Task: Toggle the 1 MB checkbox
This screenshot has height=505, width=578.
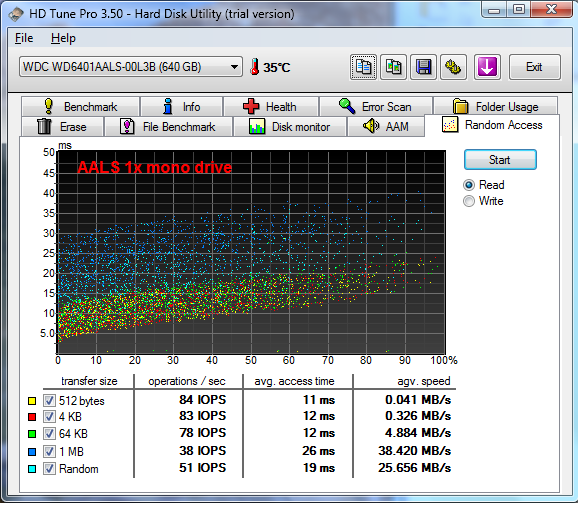Action: 49,451
